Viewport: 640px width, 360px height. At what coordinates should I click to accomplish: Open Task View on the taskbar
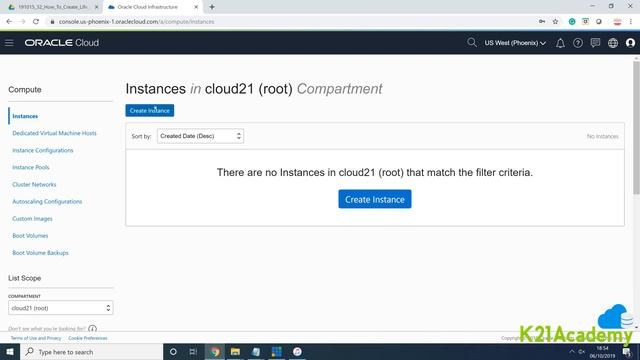tap(193, 352)
